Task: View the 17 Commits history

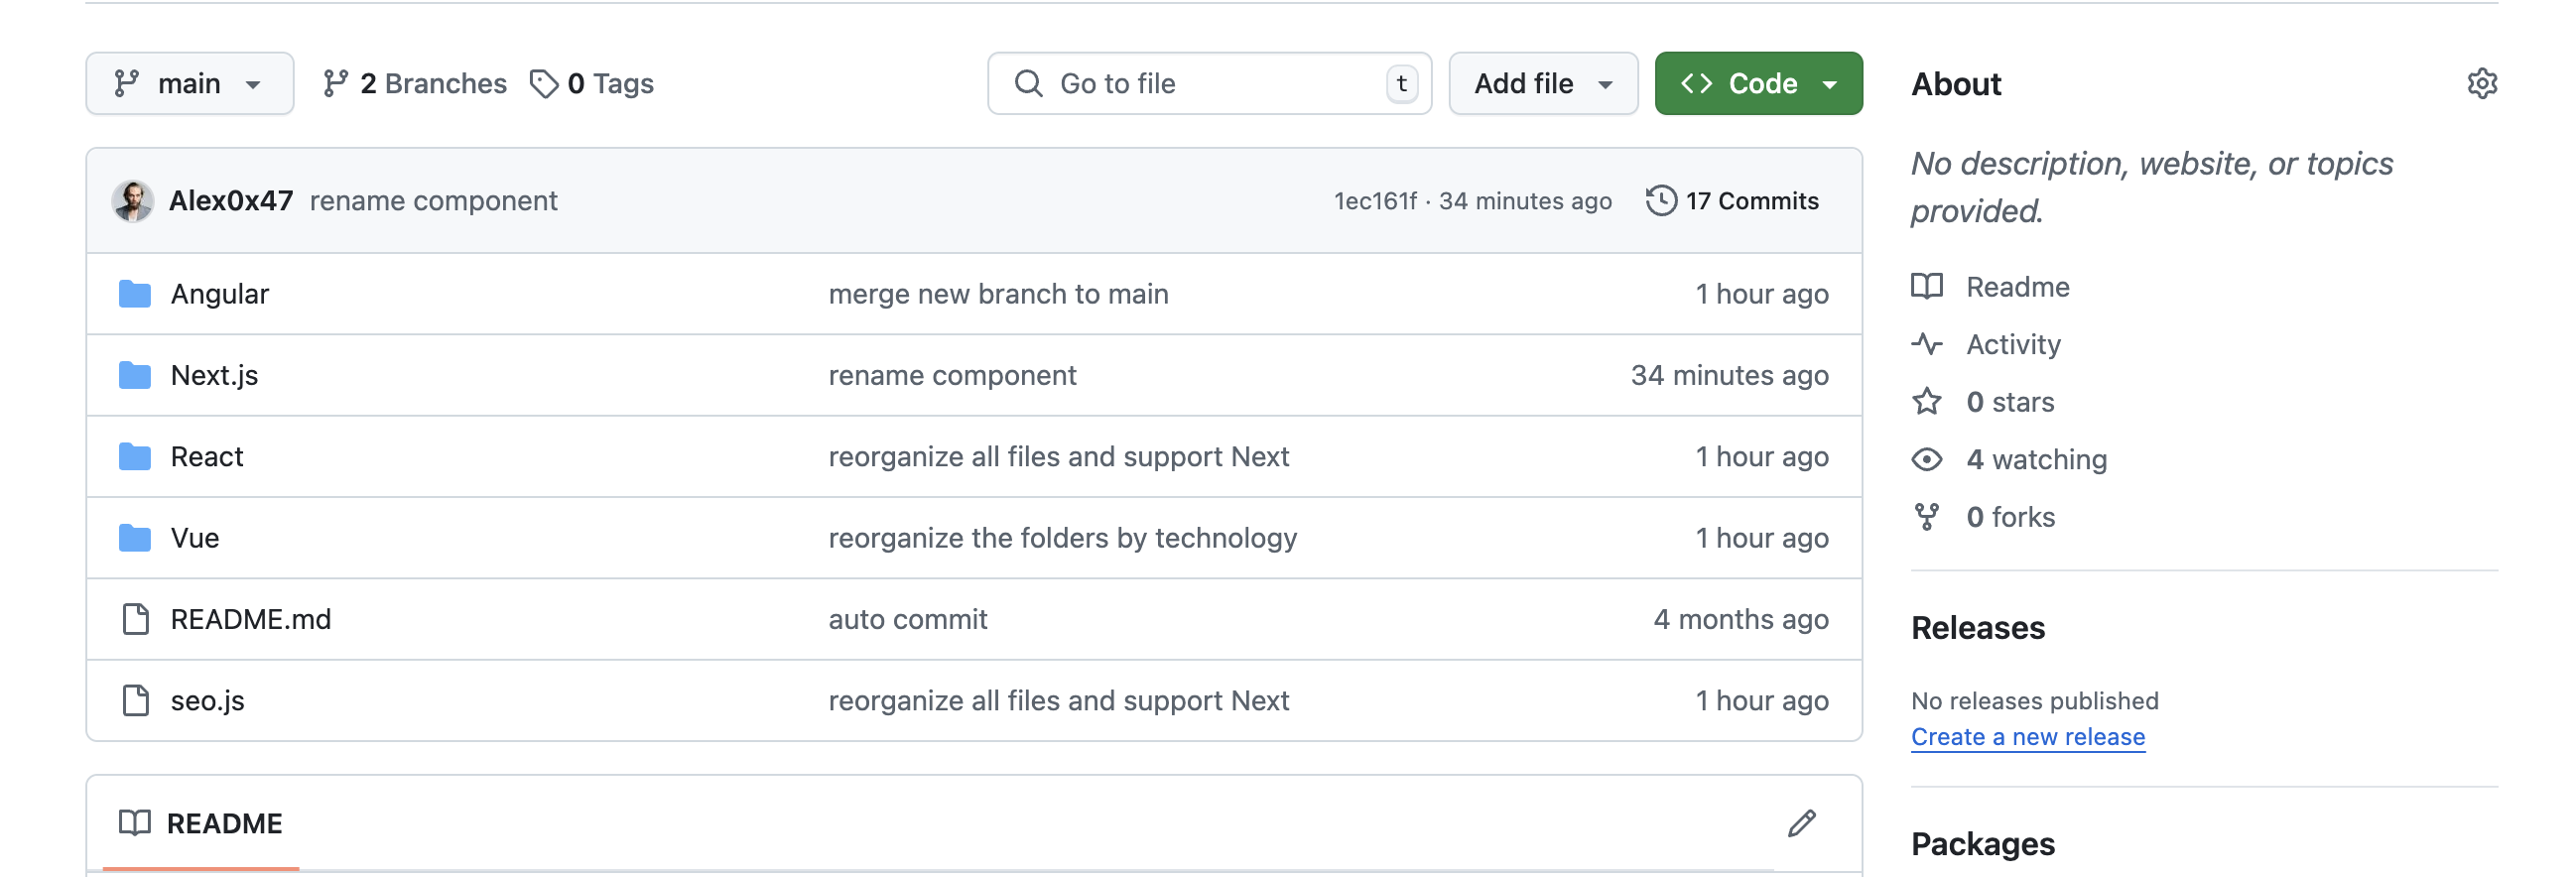Action: (1732, 200)
